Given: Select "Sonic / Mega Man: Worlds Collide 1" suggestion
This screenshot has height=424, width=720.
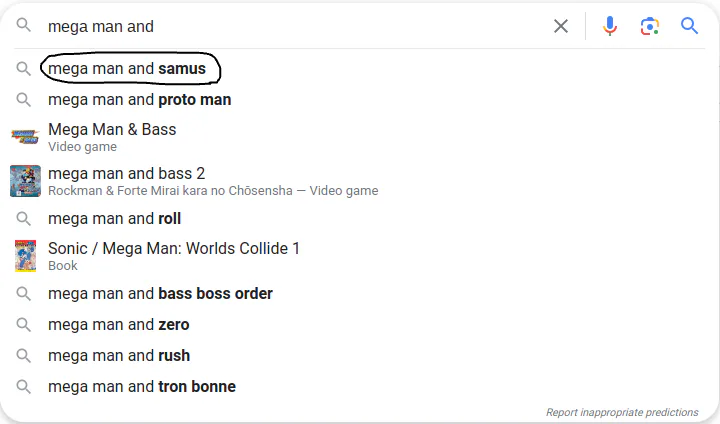Looking at the screenshot, I should pyautogui.click(x=174, y=249).
